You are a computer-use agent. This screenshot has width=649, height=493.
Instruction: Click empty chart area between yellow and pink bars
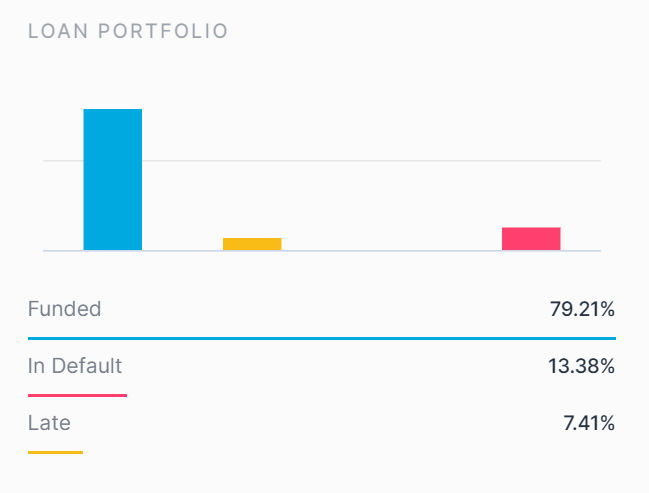point(392,207)
